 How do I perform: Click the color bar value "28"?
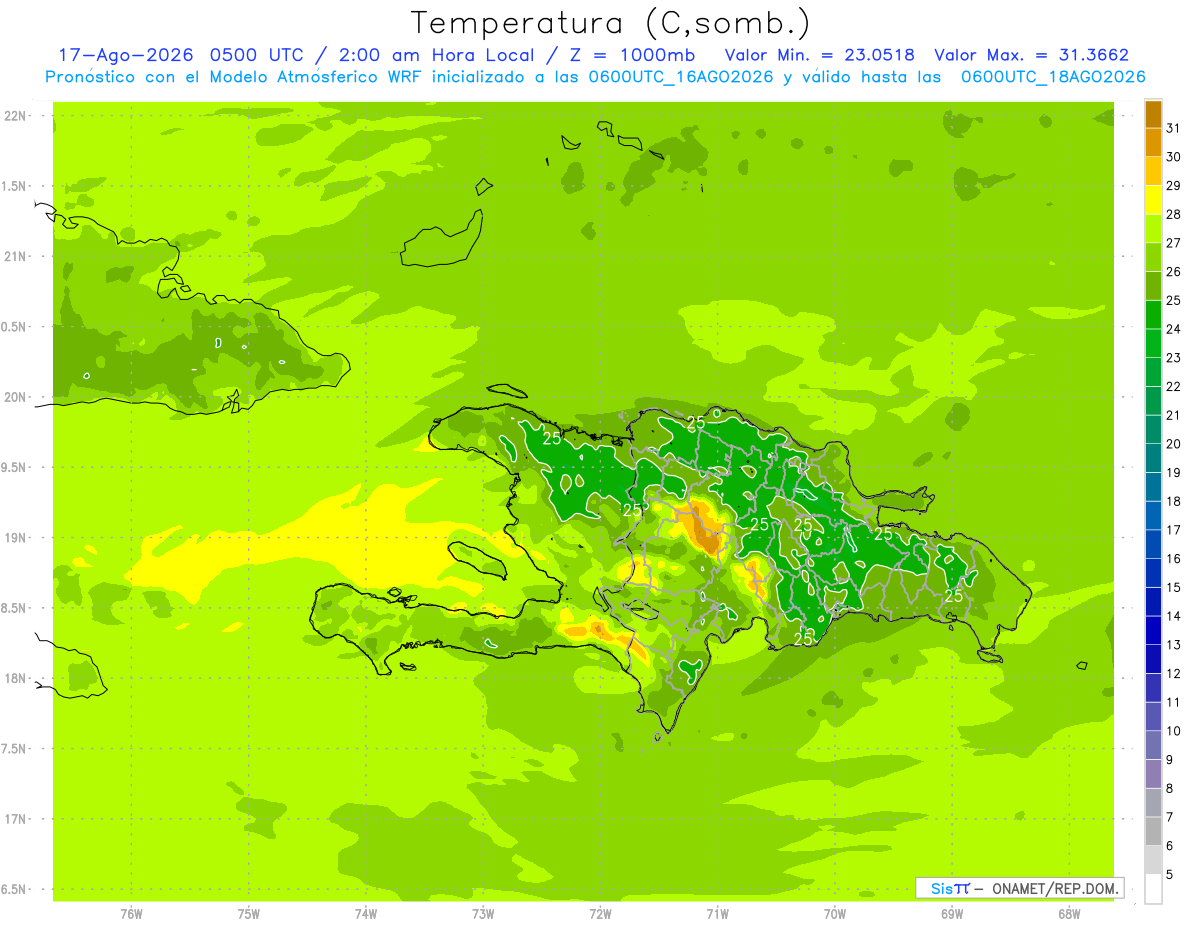[x=1173, y=214]
